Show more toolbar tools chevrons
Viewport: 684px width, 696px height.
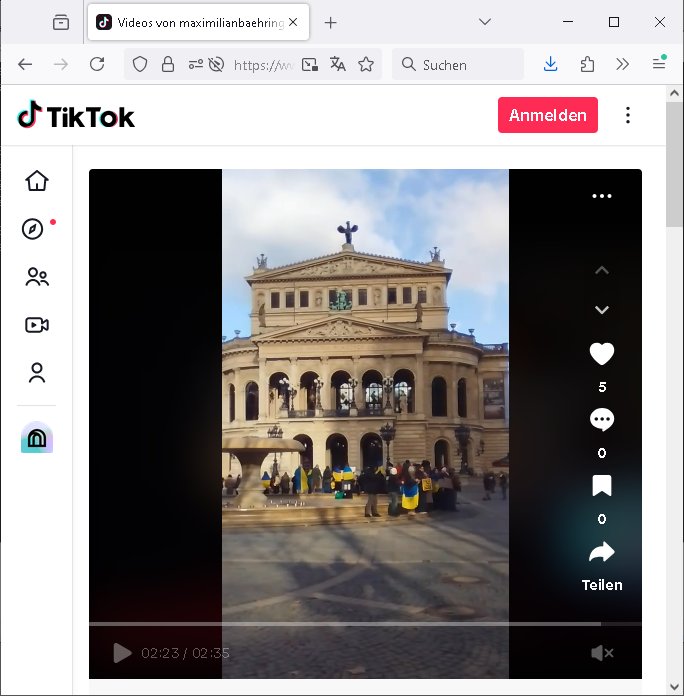623,64
